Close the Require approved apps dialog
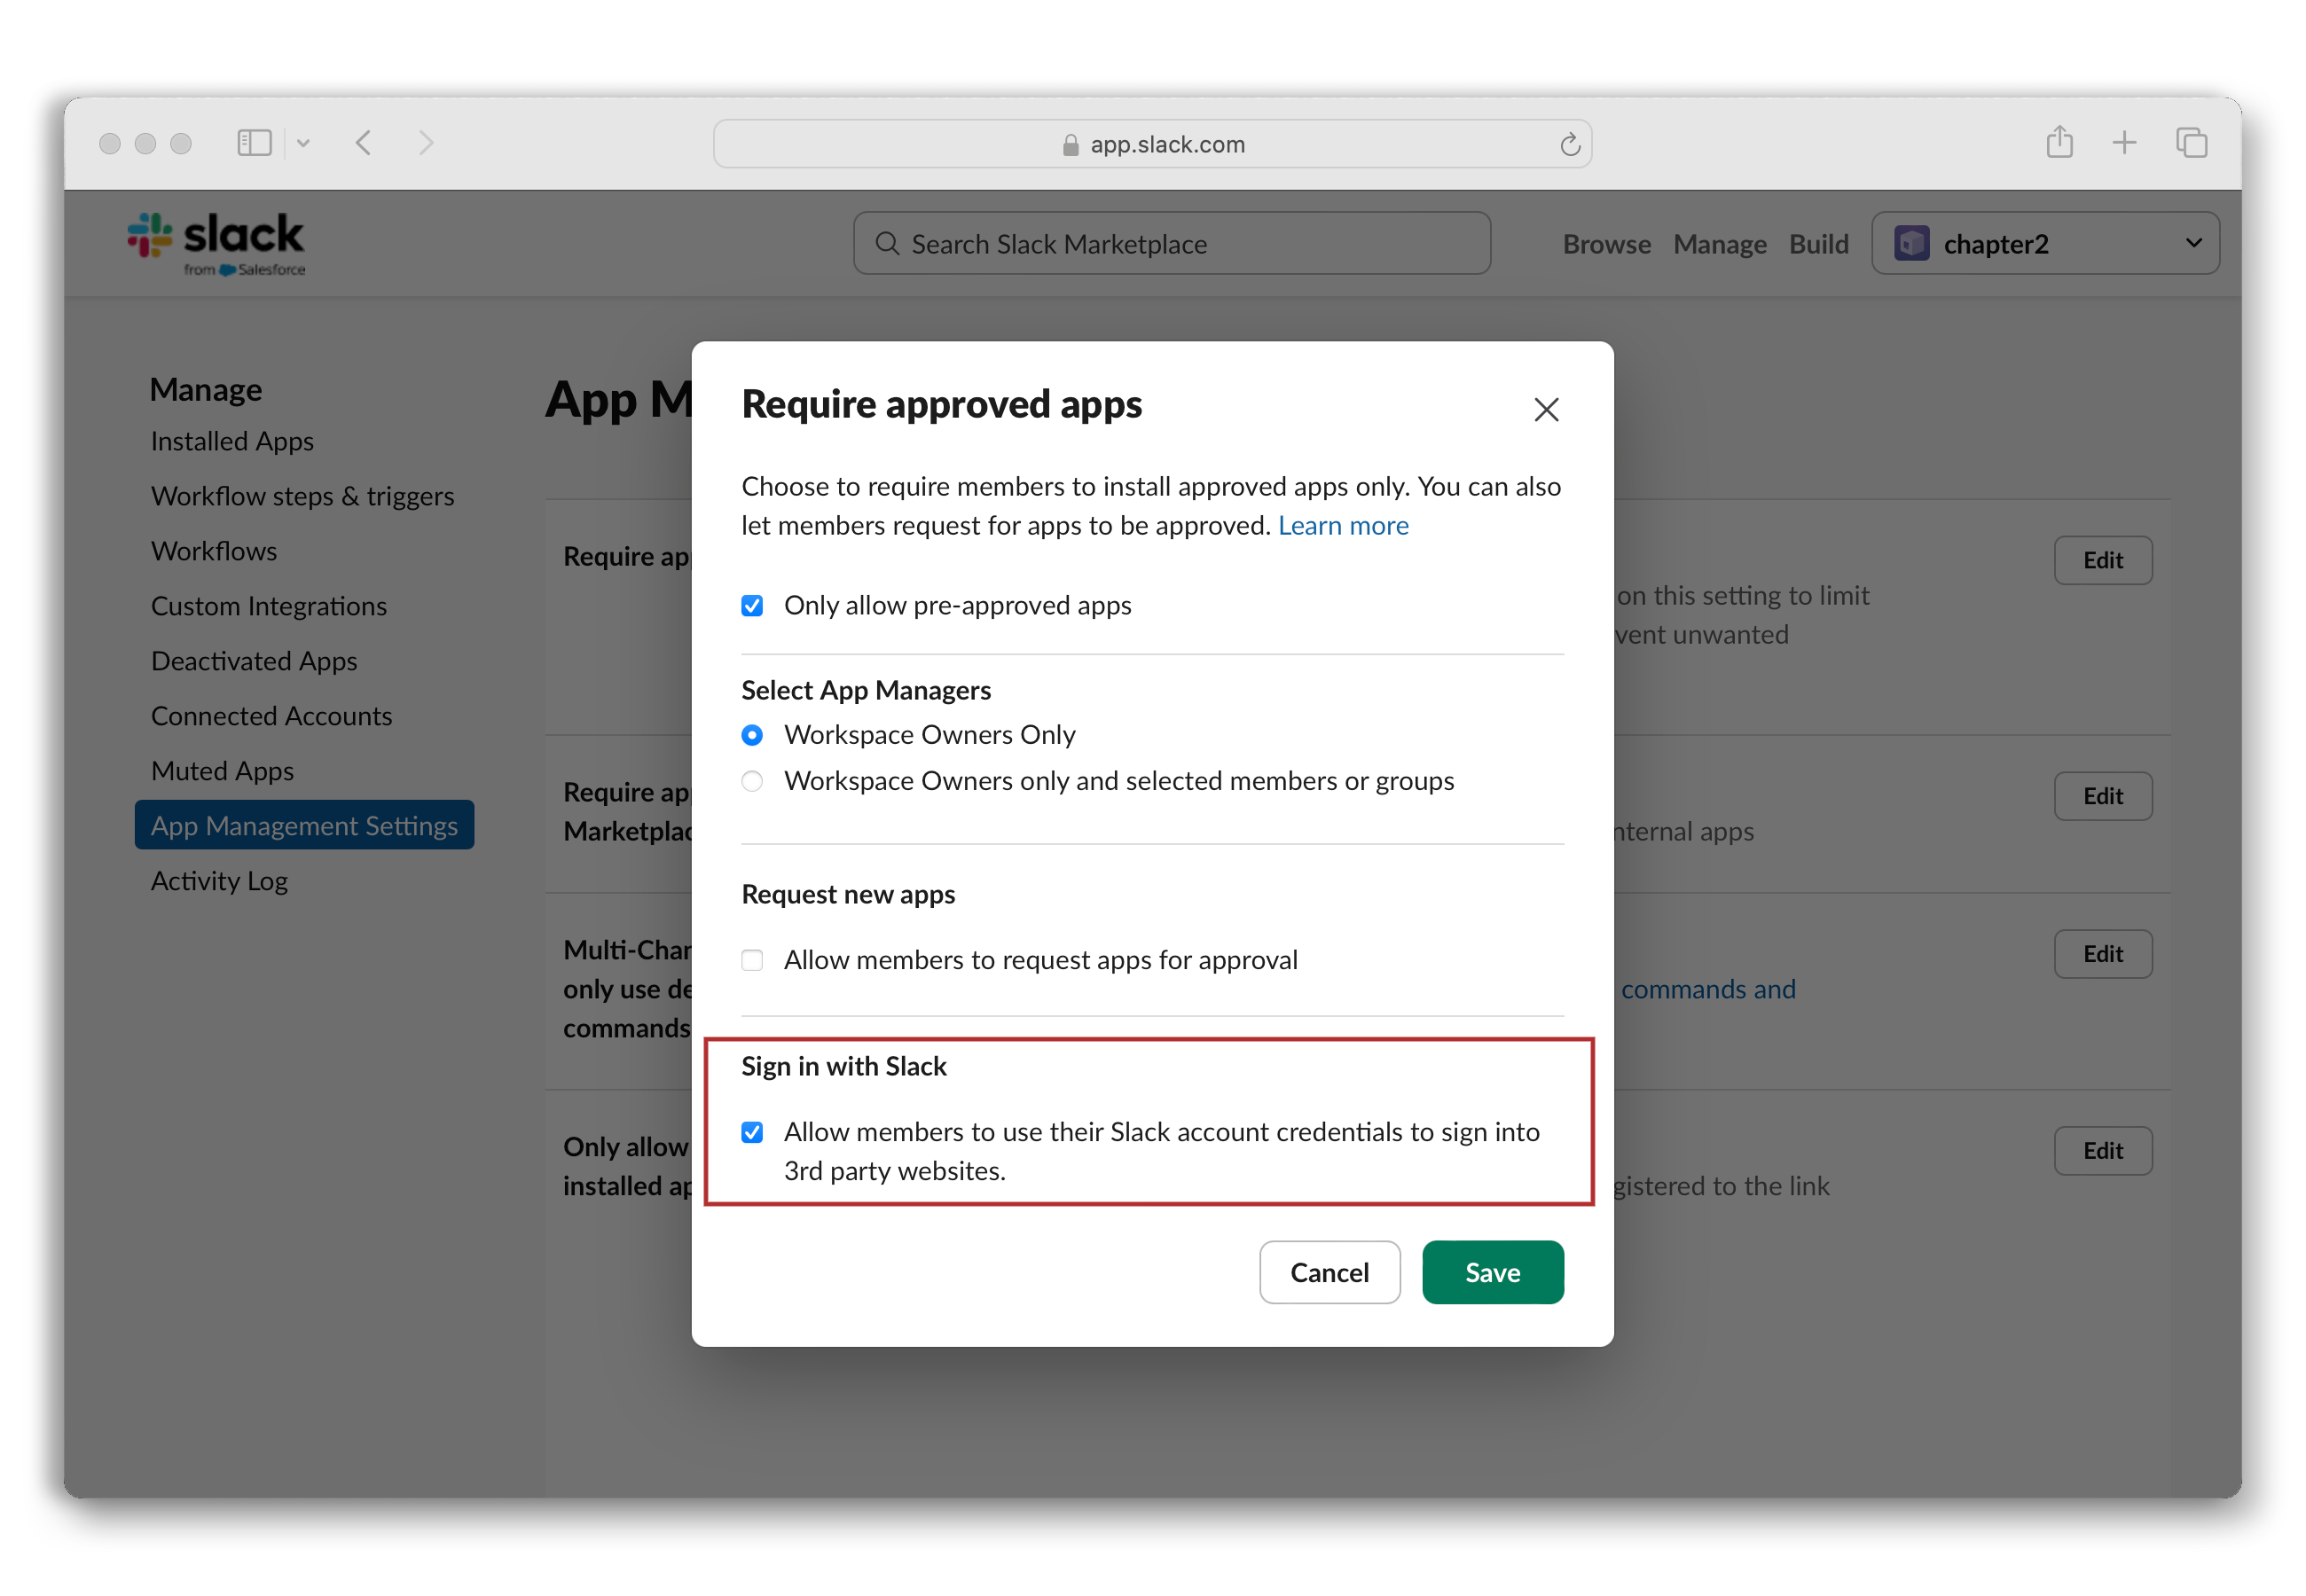Image resolution: width=2306 pixels, height=1596 pixels. pos(1546,409)
